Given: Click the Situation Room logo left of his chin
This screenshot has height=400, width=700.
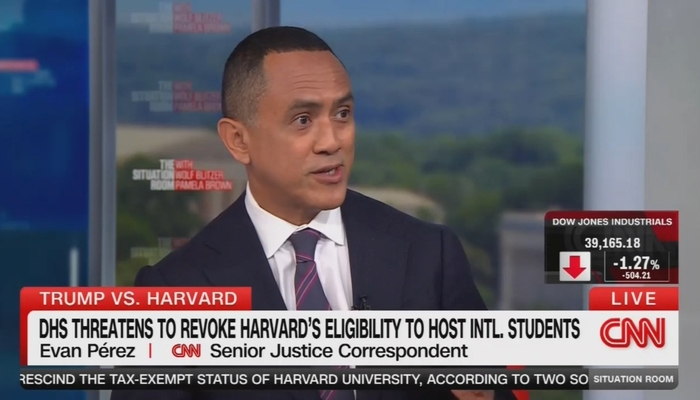Looking at the screenshot, I should click(182, 175).
